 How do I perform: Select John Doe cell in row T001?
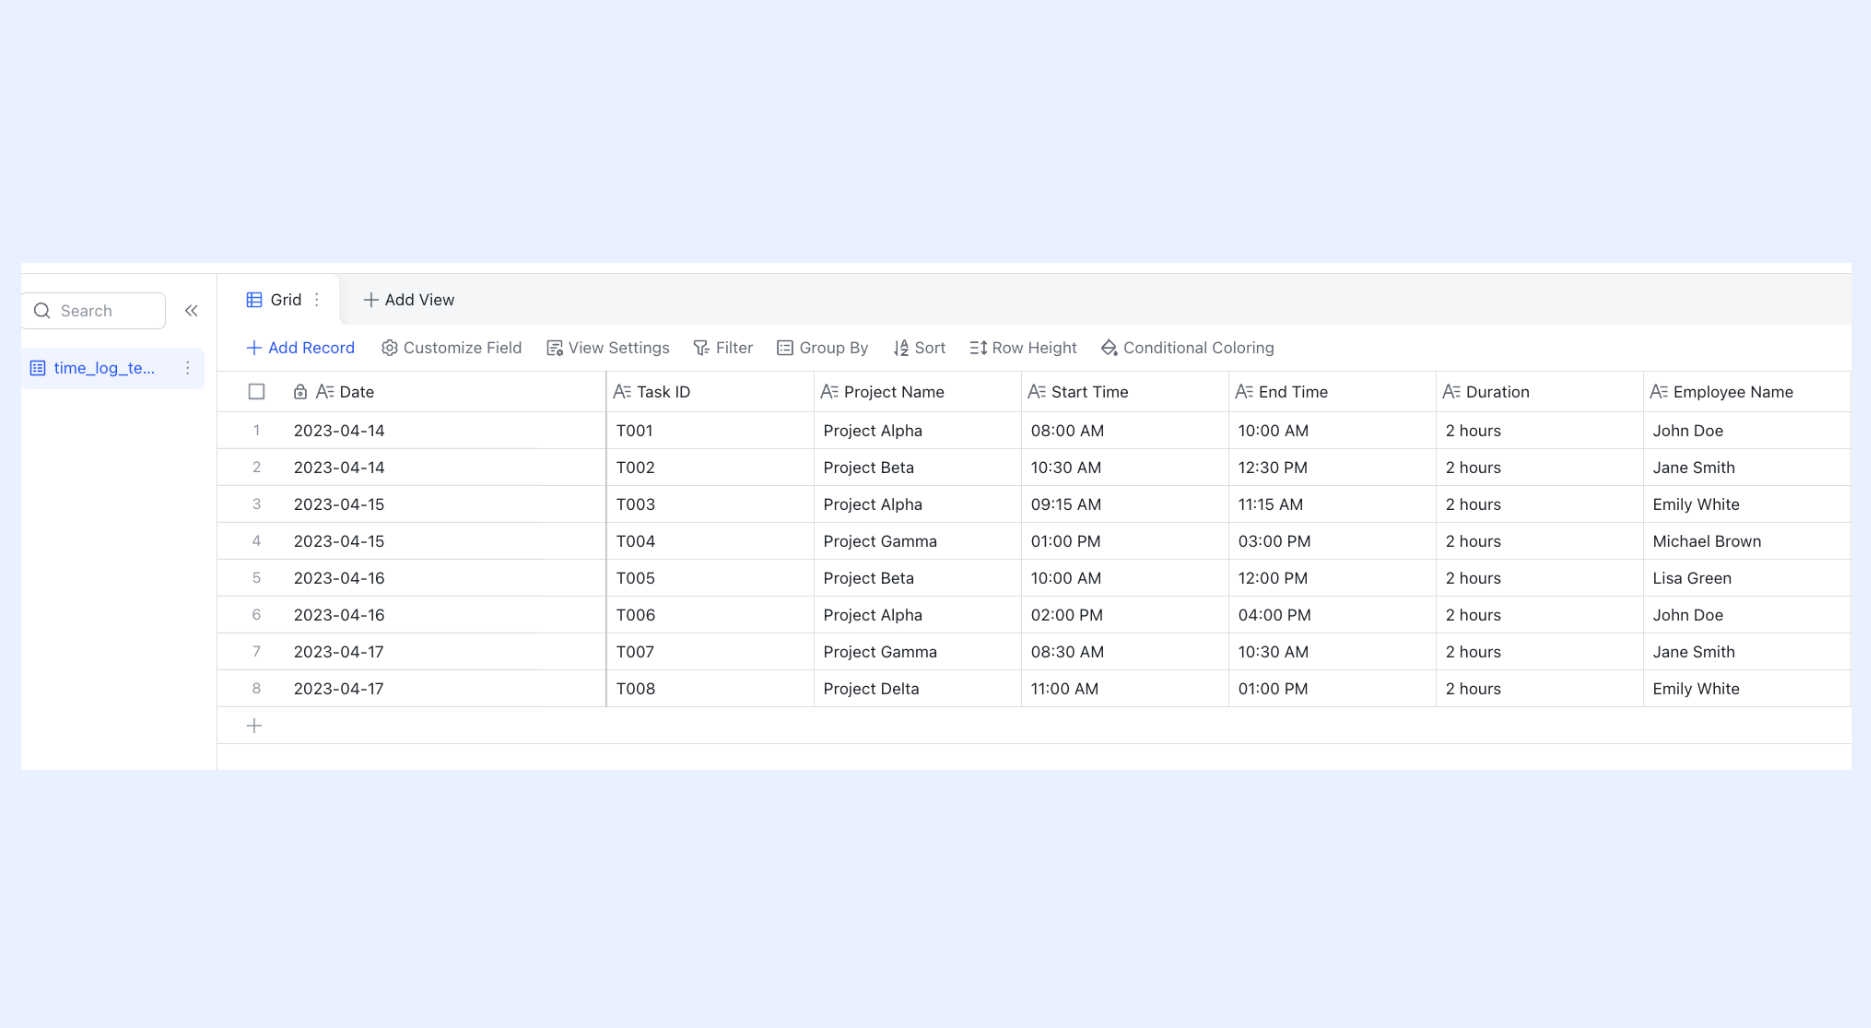click(x=1747, y=431)
